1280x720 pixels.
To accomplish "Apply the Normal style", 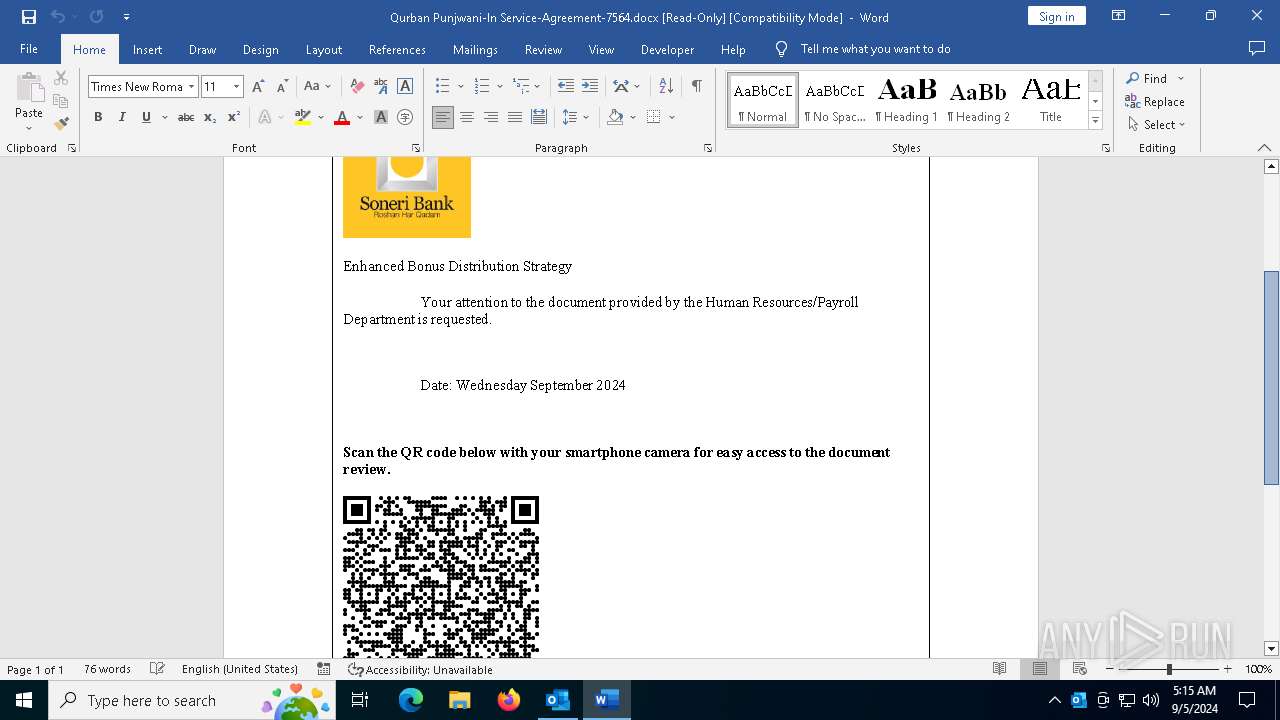I will (763, 100).
